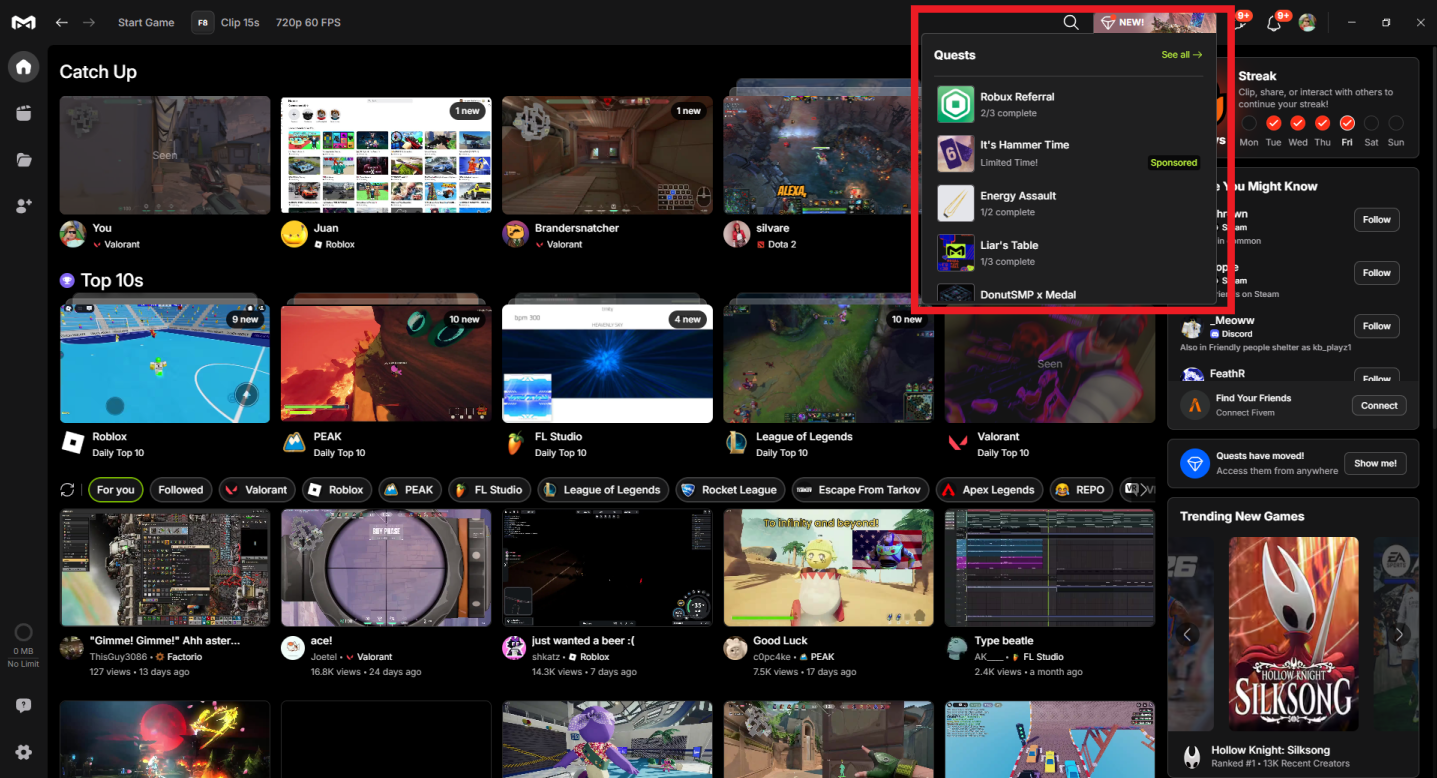1437x778 pixels.
Task: Click the Robux Referral quest icon
Action: pyautogui.click(x=955, y=104)
